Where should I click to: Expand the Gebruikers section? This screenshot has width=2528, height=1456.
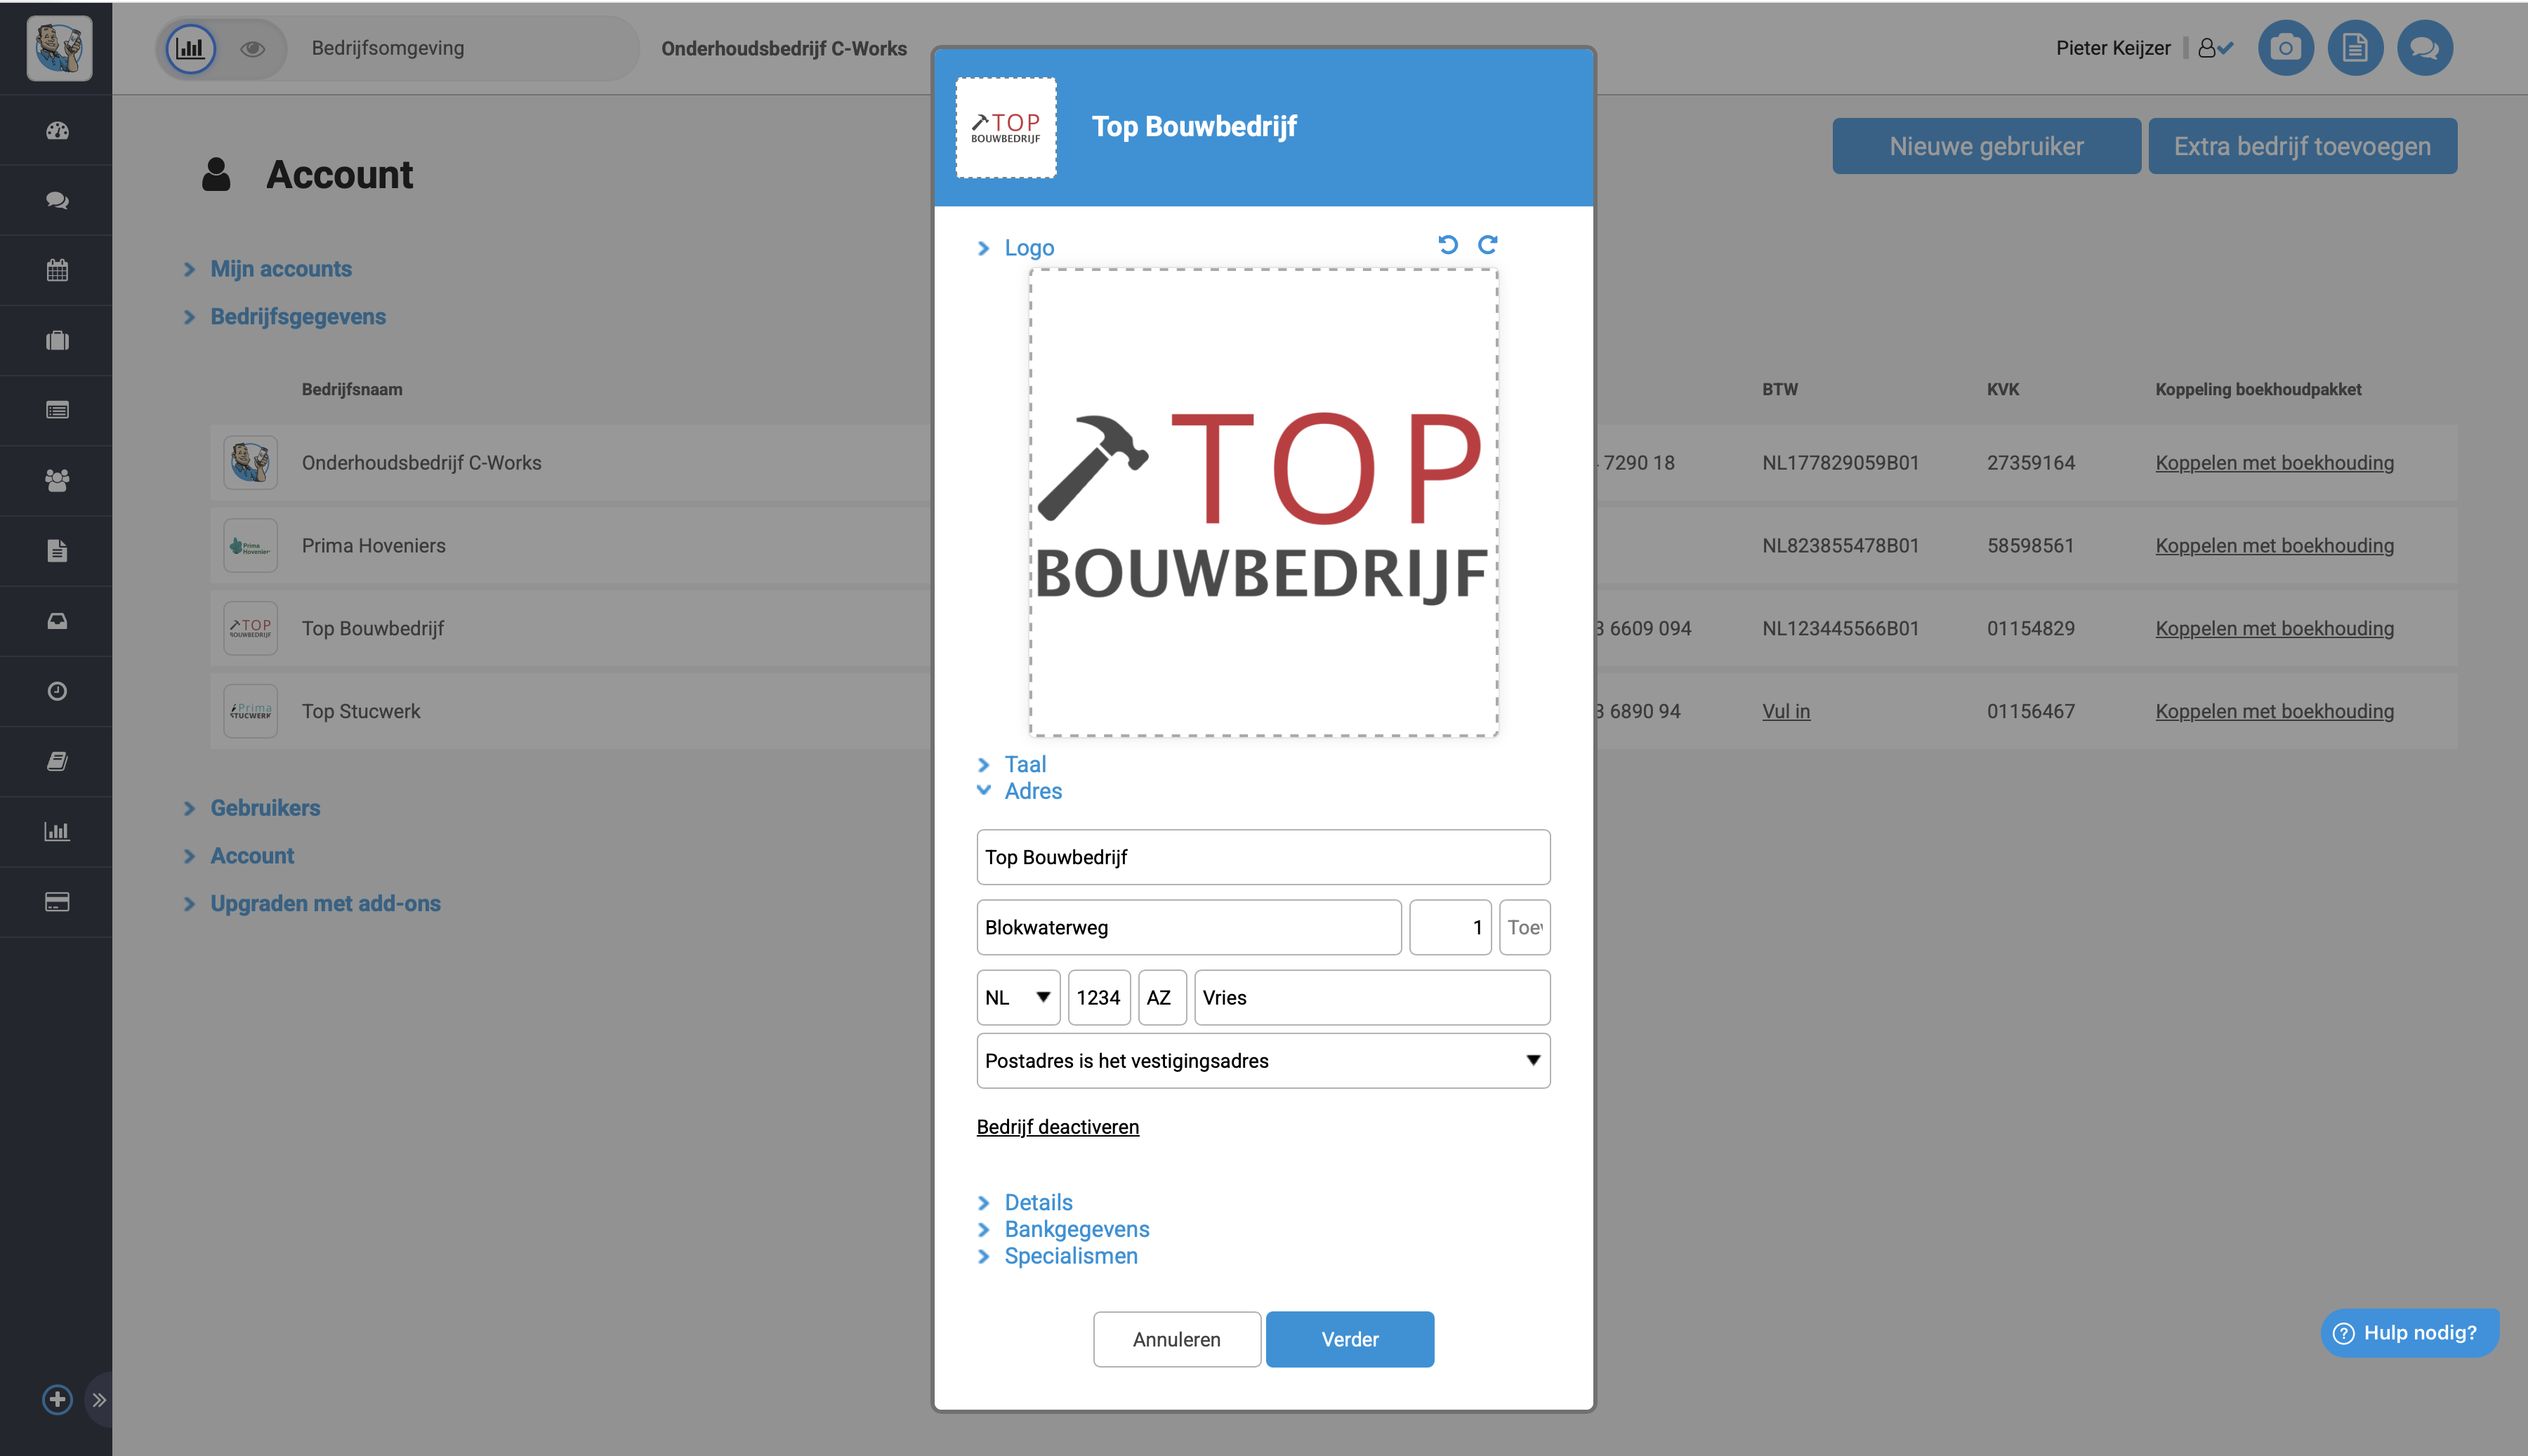(265, 808)
